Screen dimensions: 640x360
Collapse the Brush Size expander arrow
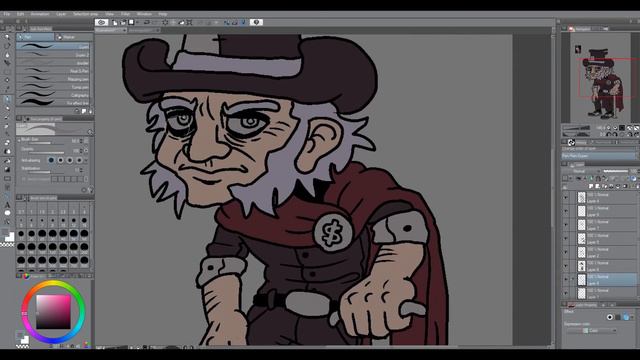[x=18, y=140]
